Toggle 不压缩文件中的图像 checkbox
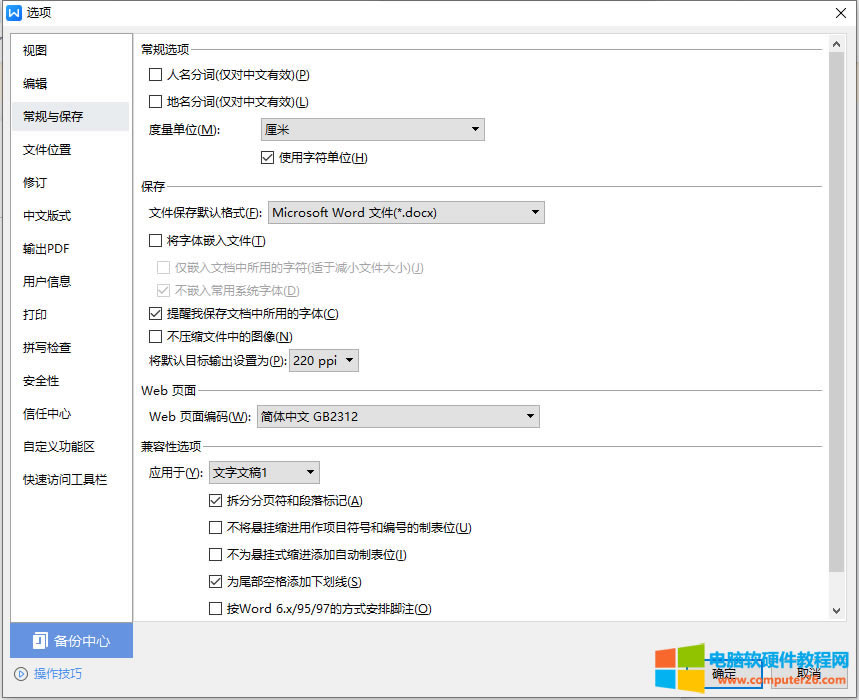 pos(155,337)
